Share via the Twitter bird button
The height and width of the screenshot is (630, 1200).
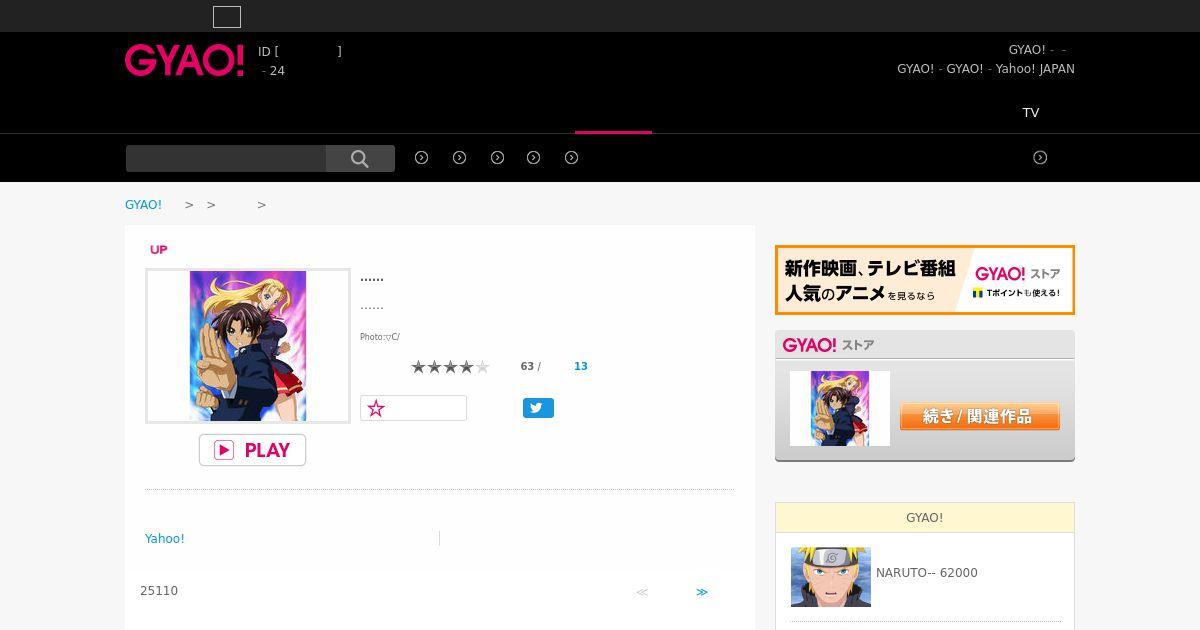[x=538, y=408]
